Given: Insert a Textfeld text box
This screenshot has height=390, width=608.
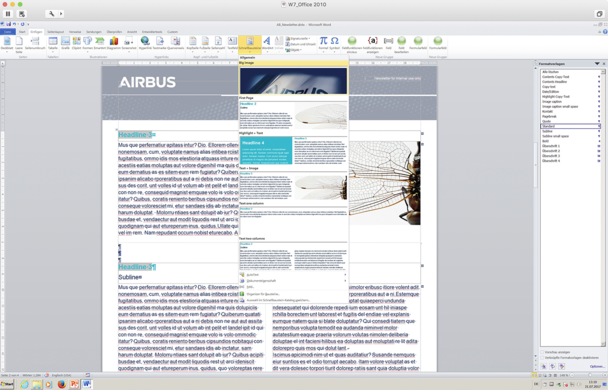Looking at the screenshot, I should (x=232, y=44).
